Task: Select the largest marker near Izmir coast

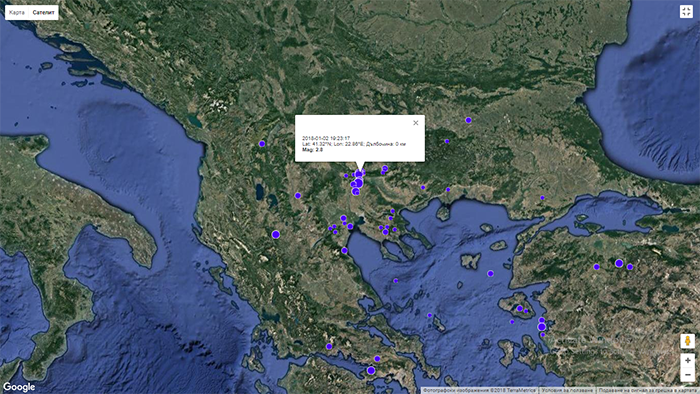Action: [542, 327]
